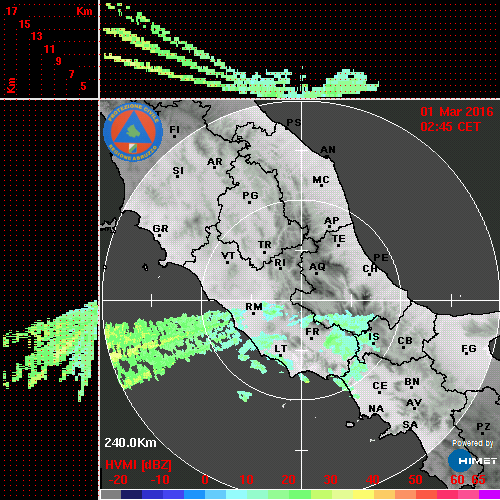Screen dimensions: 500x500
Task: Click the IS city marker
Action: tap(373, 338)
